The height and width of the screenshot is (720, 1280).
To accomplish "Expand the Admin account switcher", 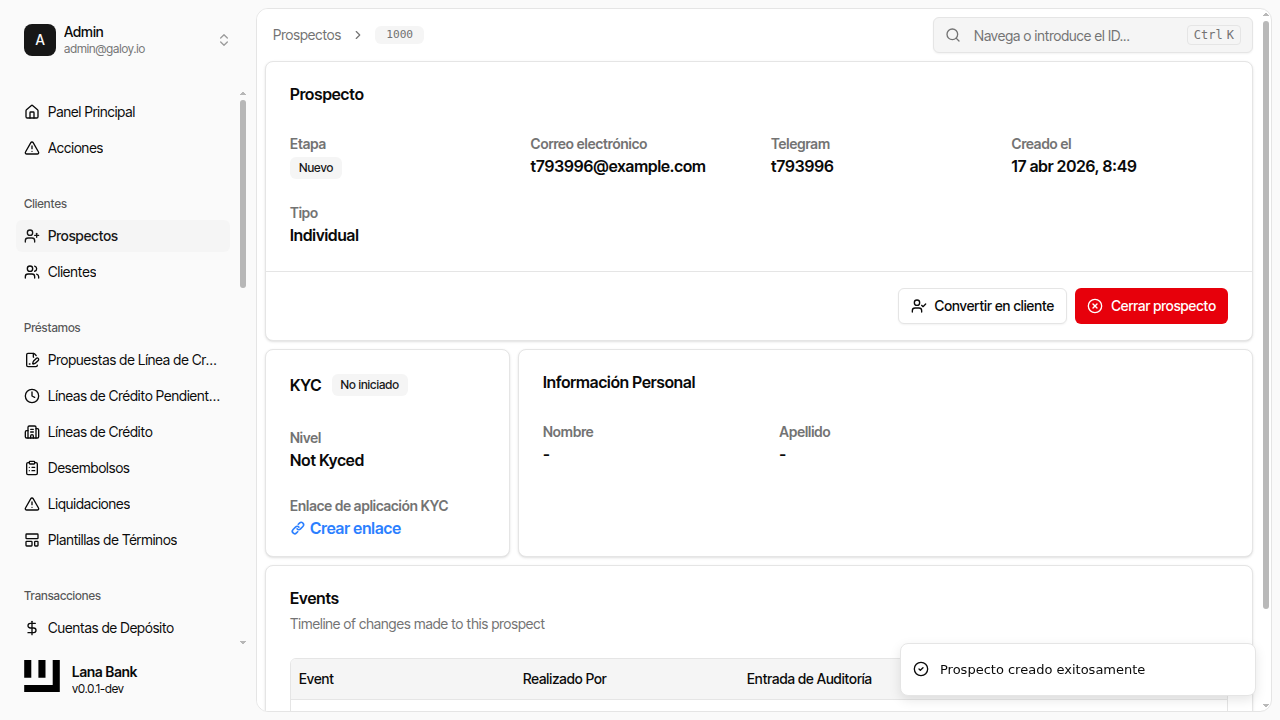I will coord(224,40).
